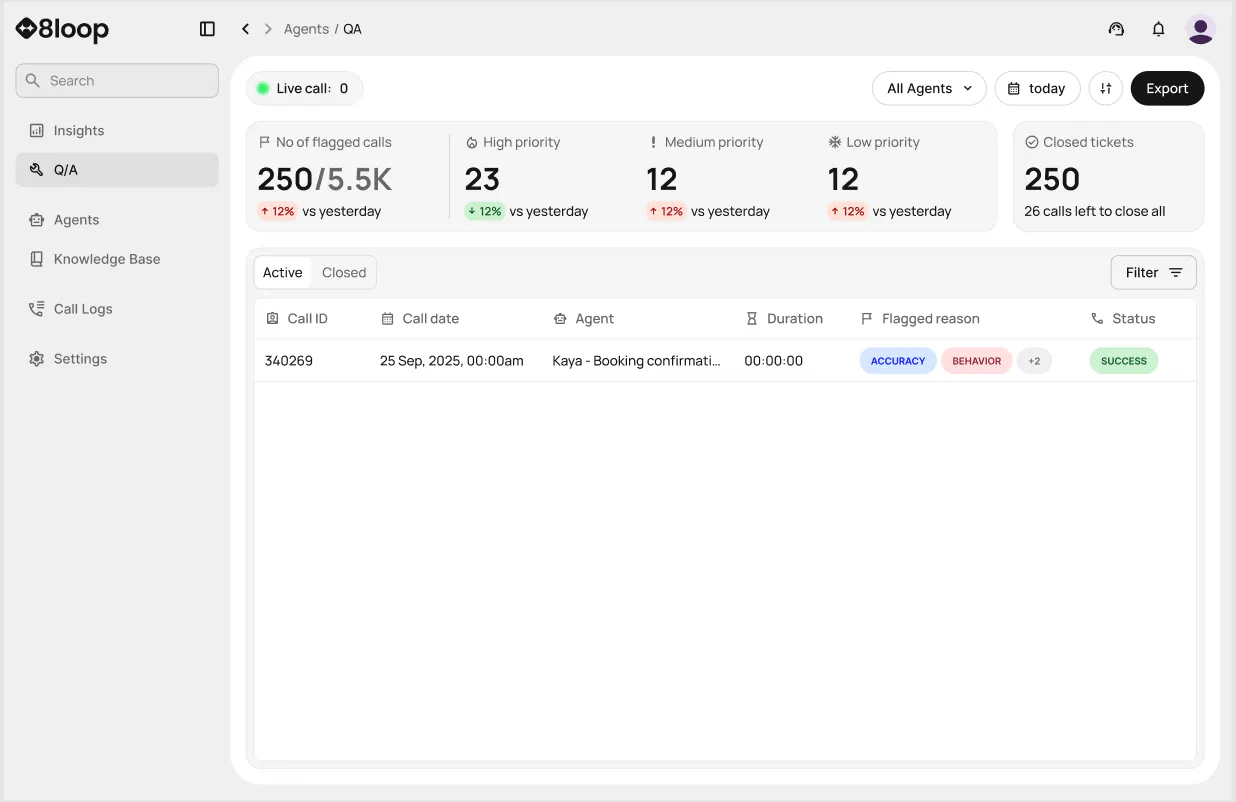Click the High priority value 23

coord(482,179)
